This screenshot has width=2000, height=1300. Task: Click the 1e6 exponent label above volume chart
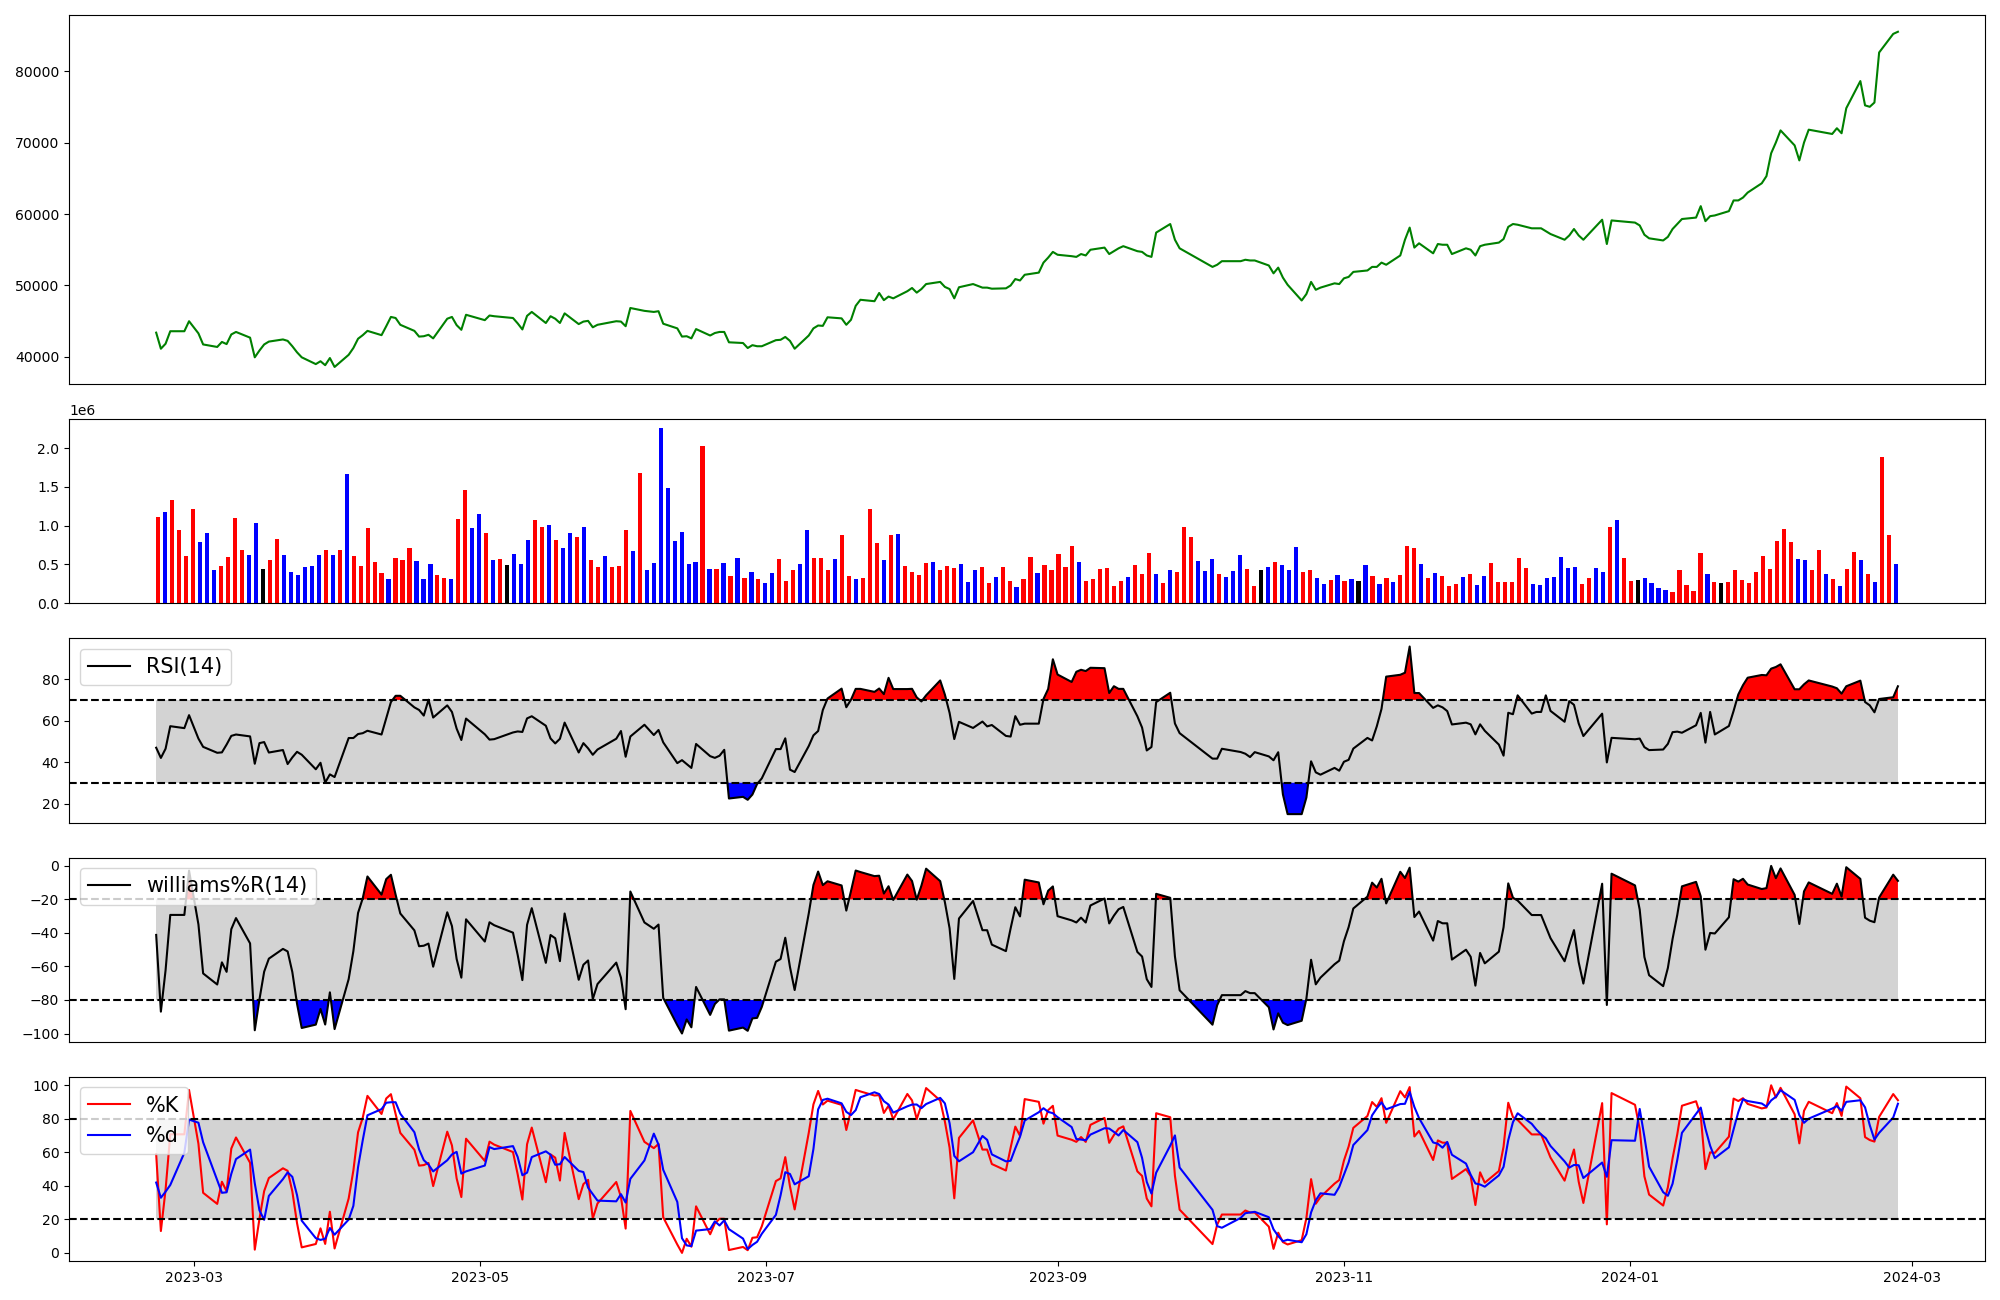point(82,411)
